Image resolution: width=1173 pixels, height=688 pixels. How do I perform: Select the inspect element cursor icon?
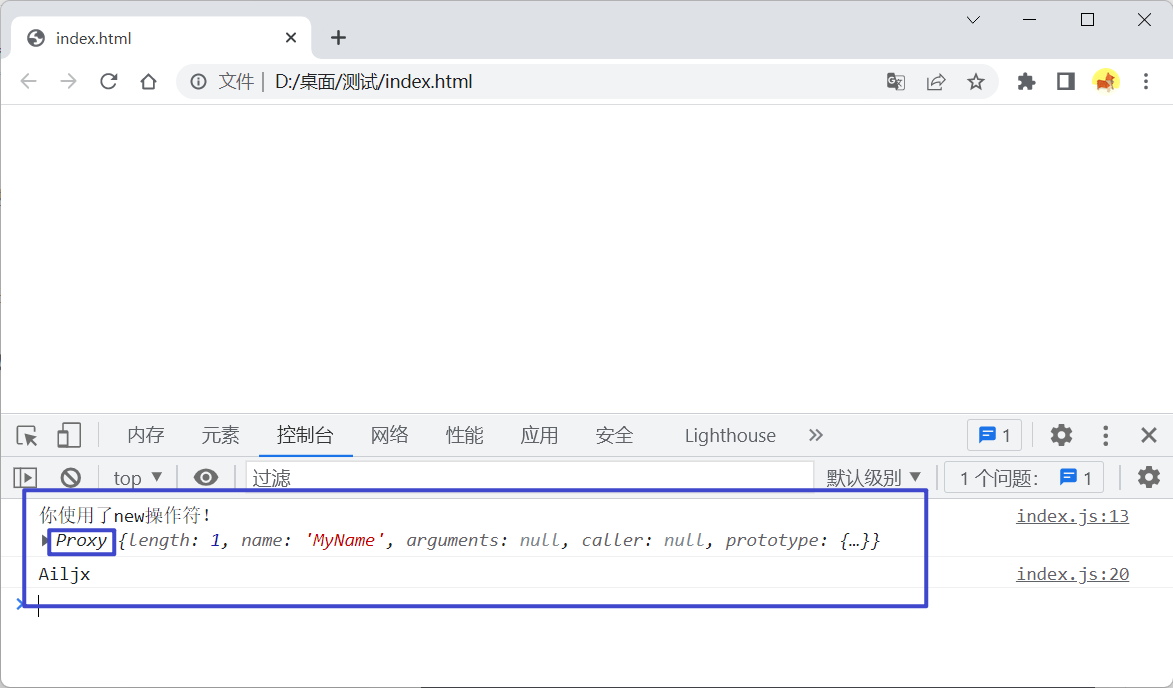pyautogui.click(x=26, y=435)
